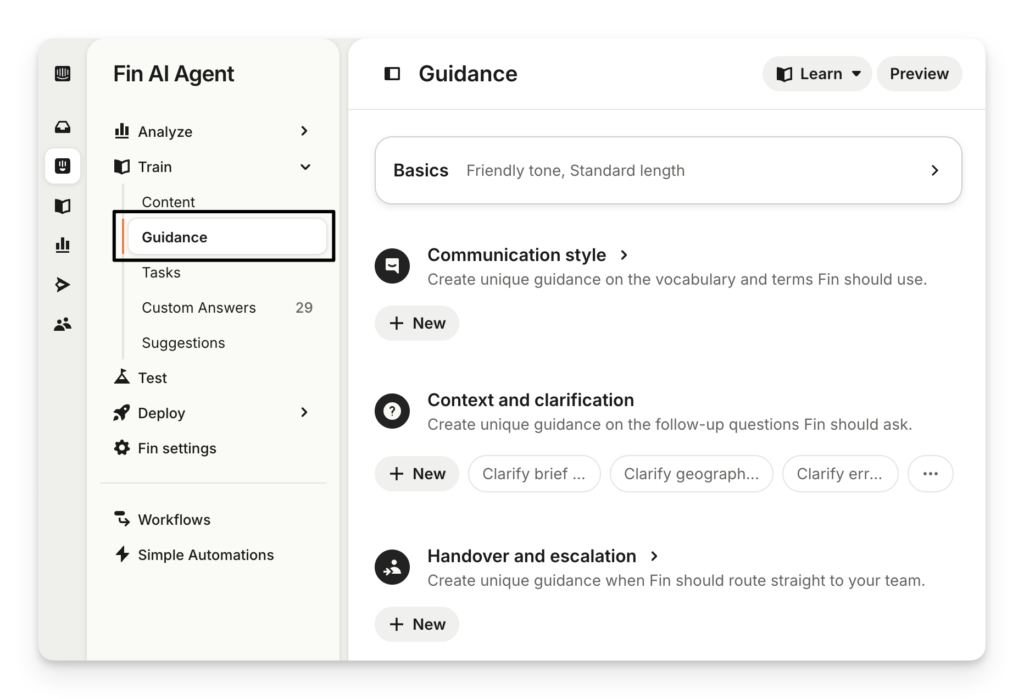Open the 'Clarify geograph...' guidance chip

point(692,474)
